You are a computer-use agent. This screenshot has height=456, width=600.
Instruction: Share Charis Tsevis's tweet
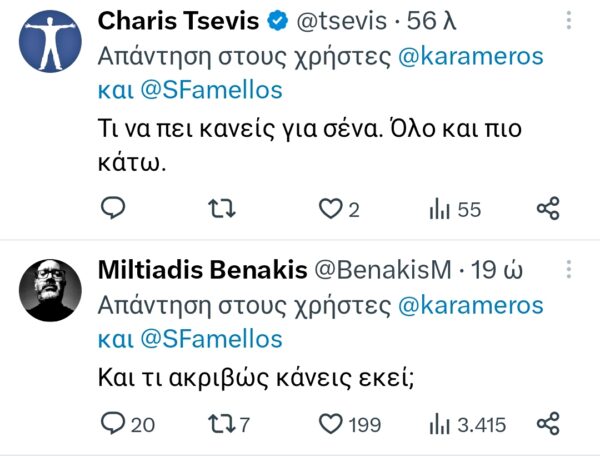(547, 207)
